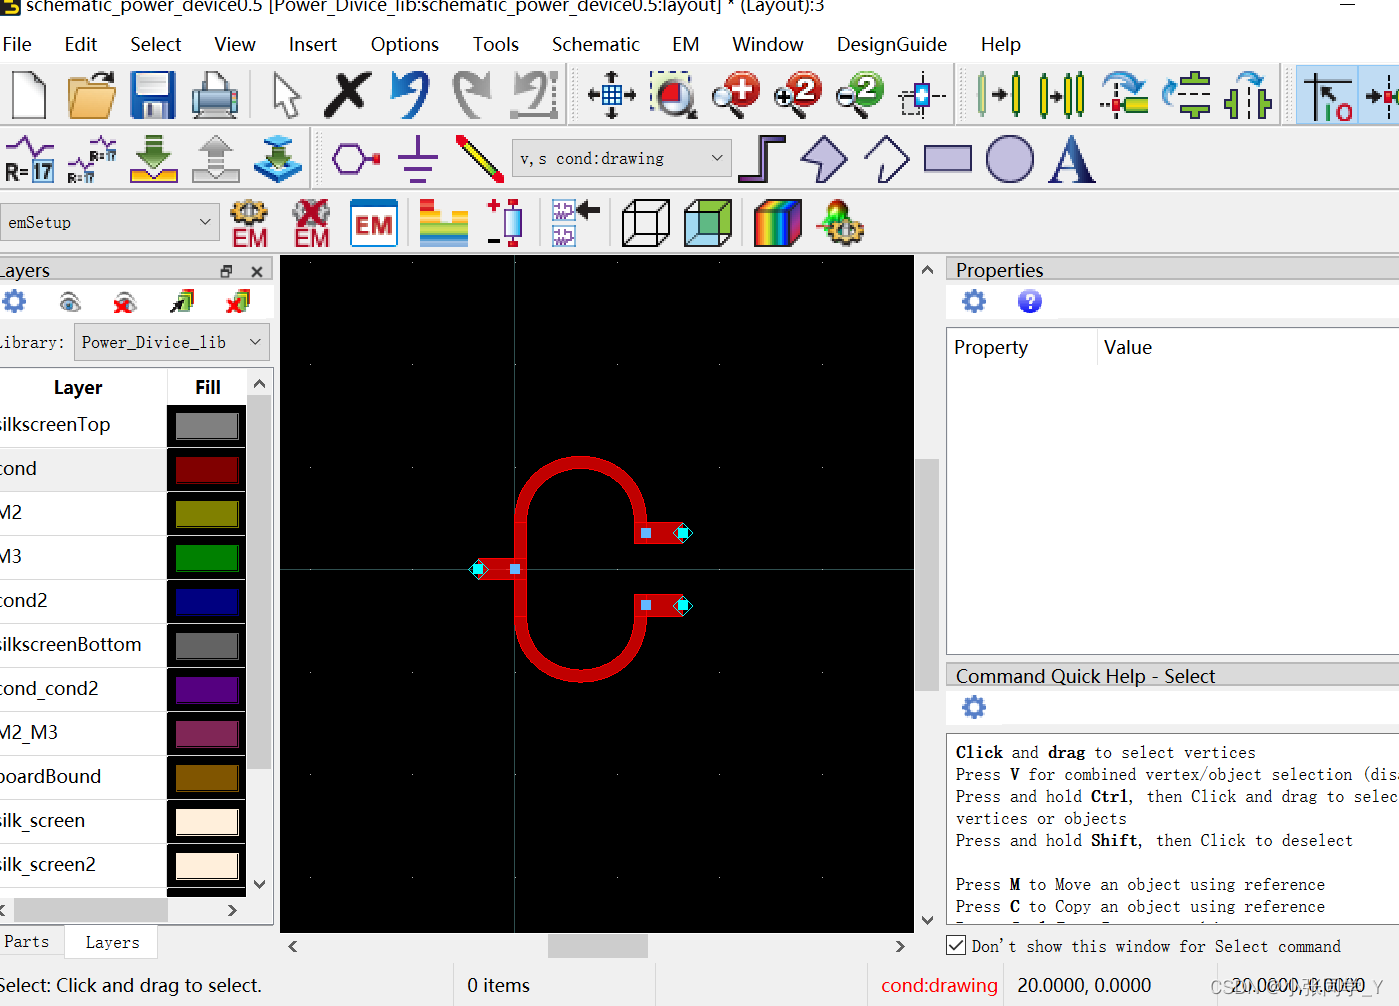Save the design with the floppy disk icon

[153, 95]
